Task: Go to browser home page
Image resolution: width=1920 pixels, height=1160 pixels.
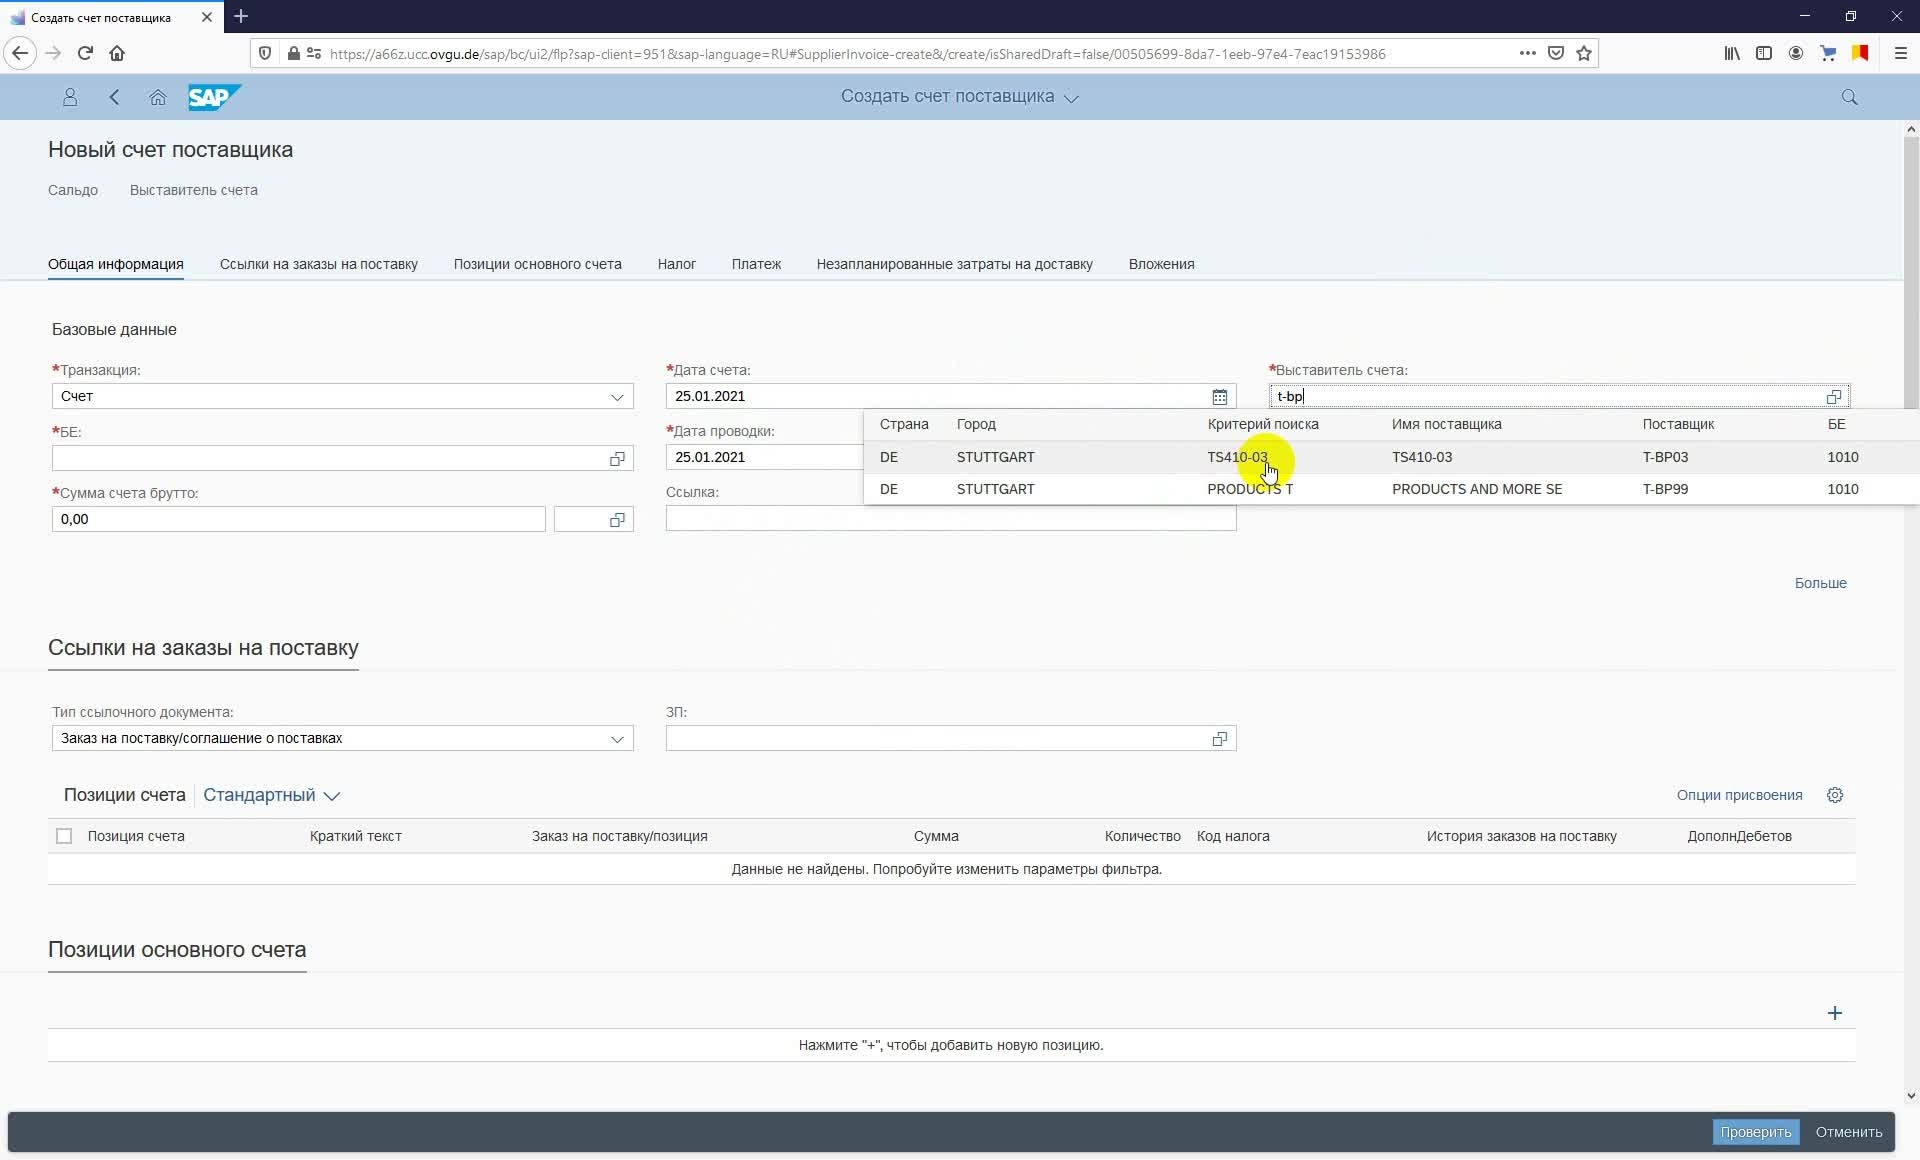Action: (117, 54)
